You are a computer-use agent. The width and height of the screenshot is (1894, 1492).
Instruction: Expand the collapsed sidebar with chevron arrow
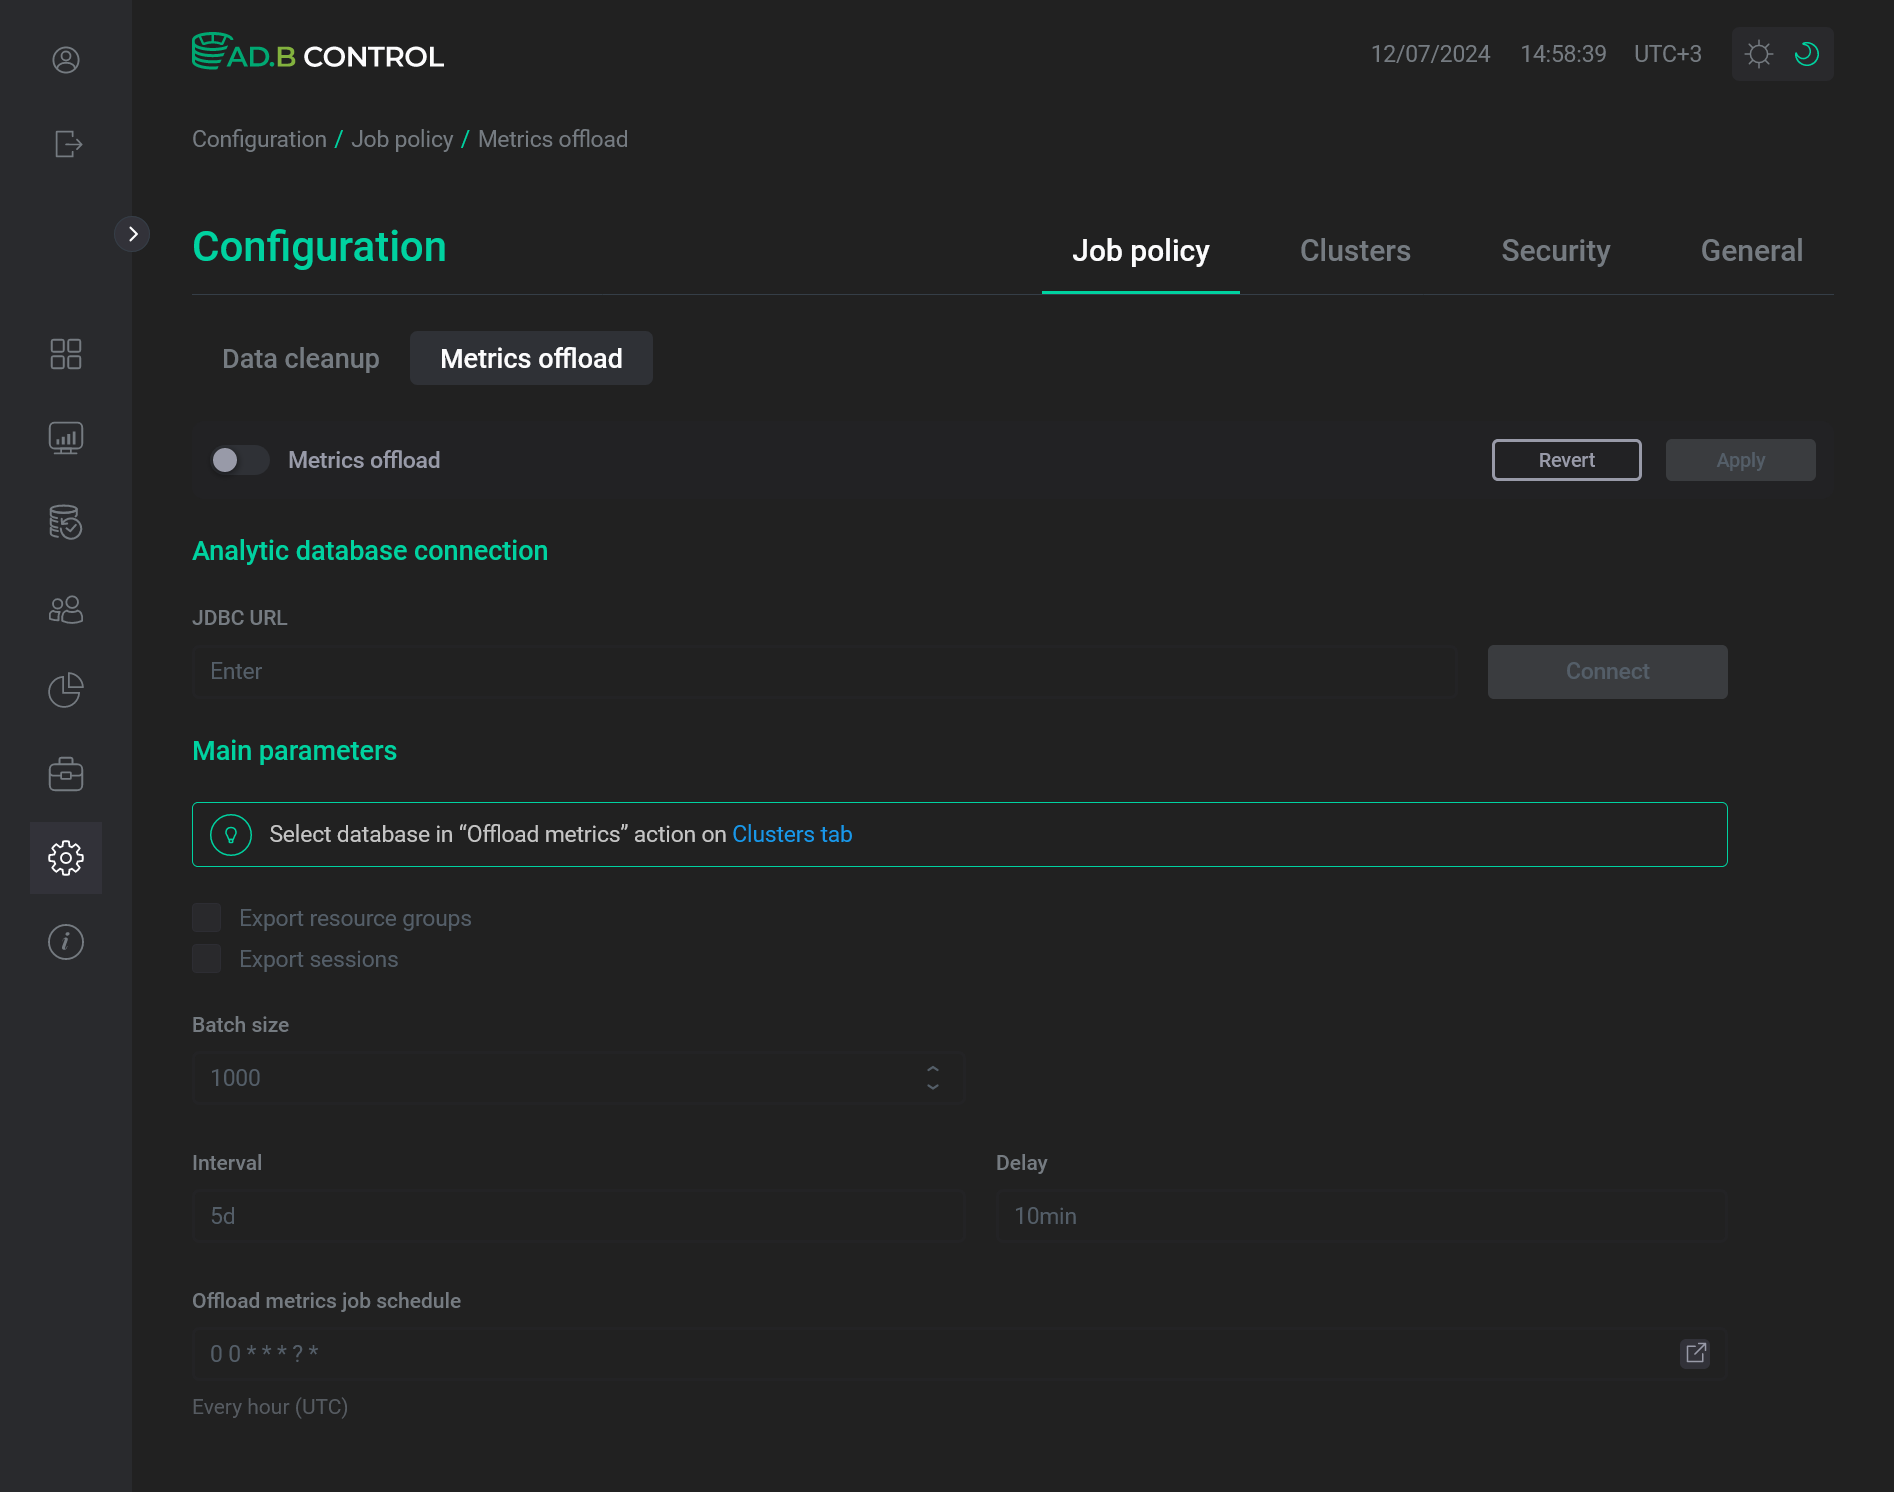click(133, 233)
